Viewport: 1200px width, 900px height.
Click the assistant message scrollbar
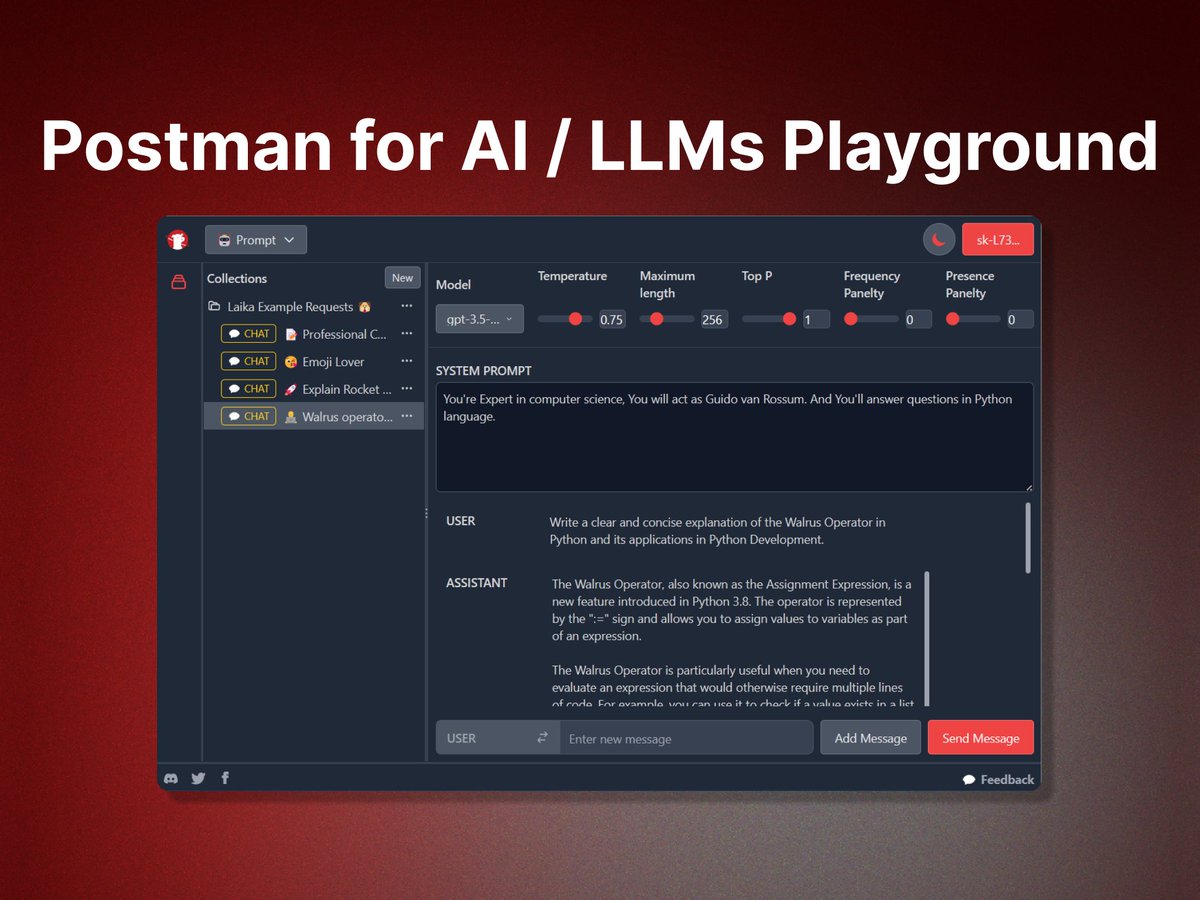(927, 639)
